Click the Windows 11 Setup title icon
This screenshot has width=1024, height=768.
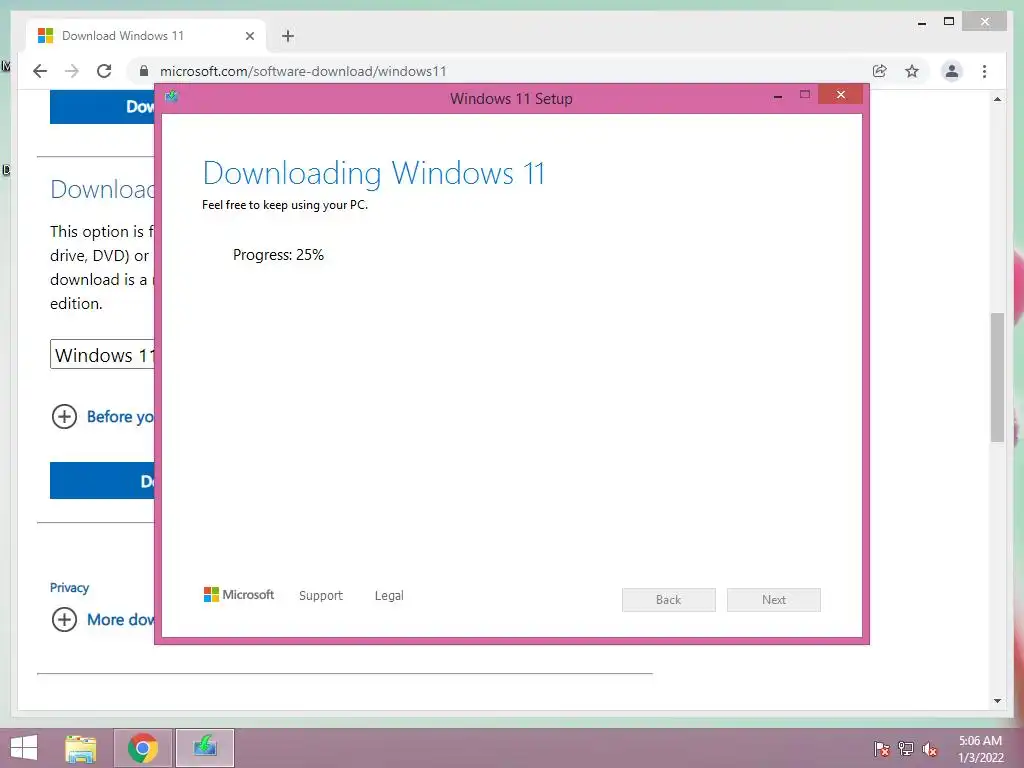[172, 97]
